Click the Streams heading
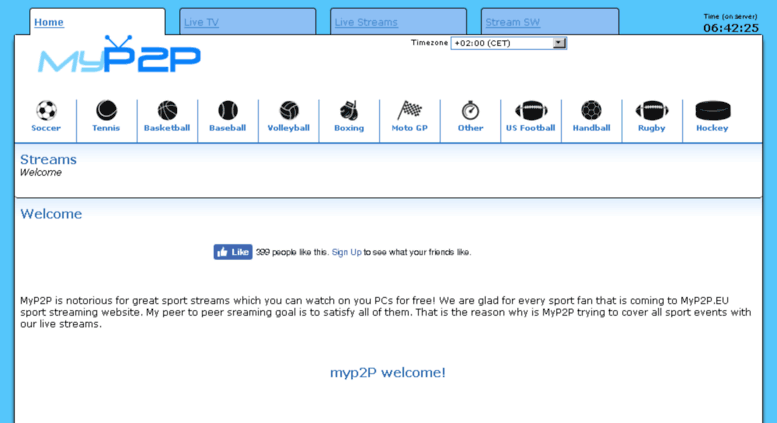This screenshot has height=423, width=777. tap(48, 159)
